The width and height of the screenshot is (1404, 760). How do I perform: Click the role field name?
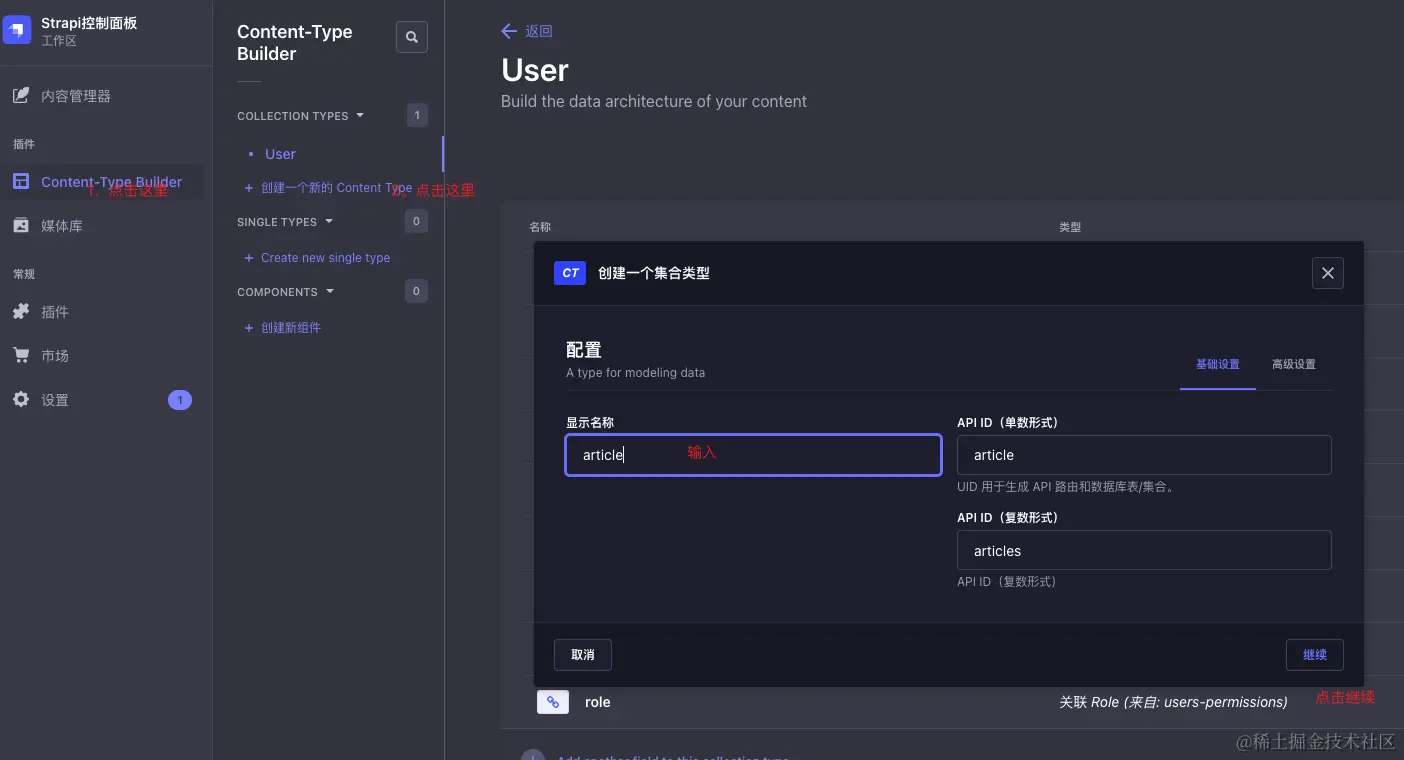pos(598,702)
